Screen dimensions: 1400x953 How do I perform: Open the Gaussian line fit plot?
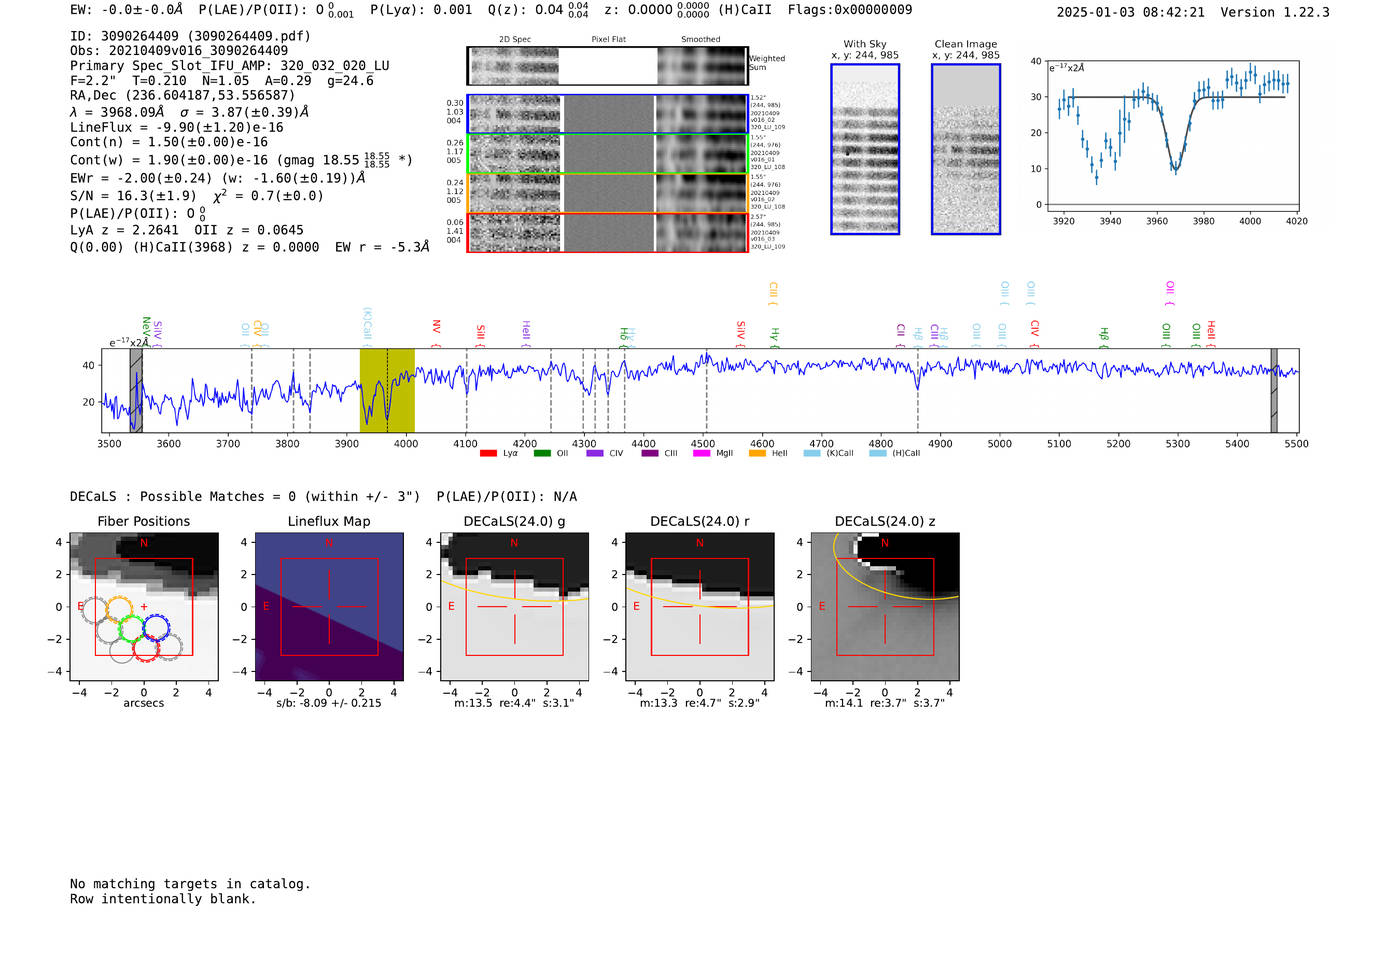click(1172, 136)
